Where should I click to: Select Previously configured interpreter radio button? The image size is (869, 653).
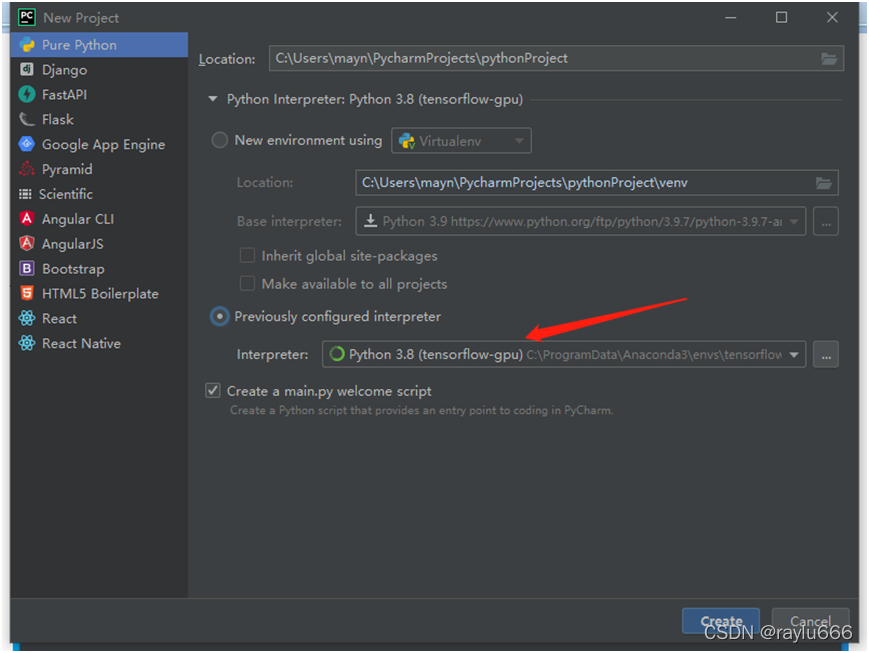[219, 317]
